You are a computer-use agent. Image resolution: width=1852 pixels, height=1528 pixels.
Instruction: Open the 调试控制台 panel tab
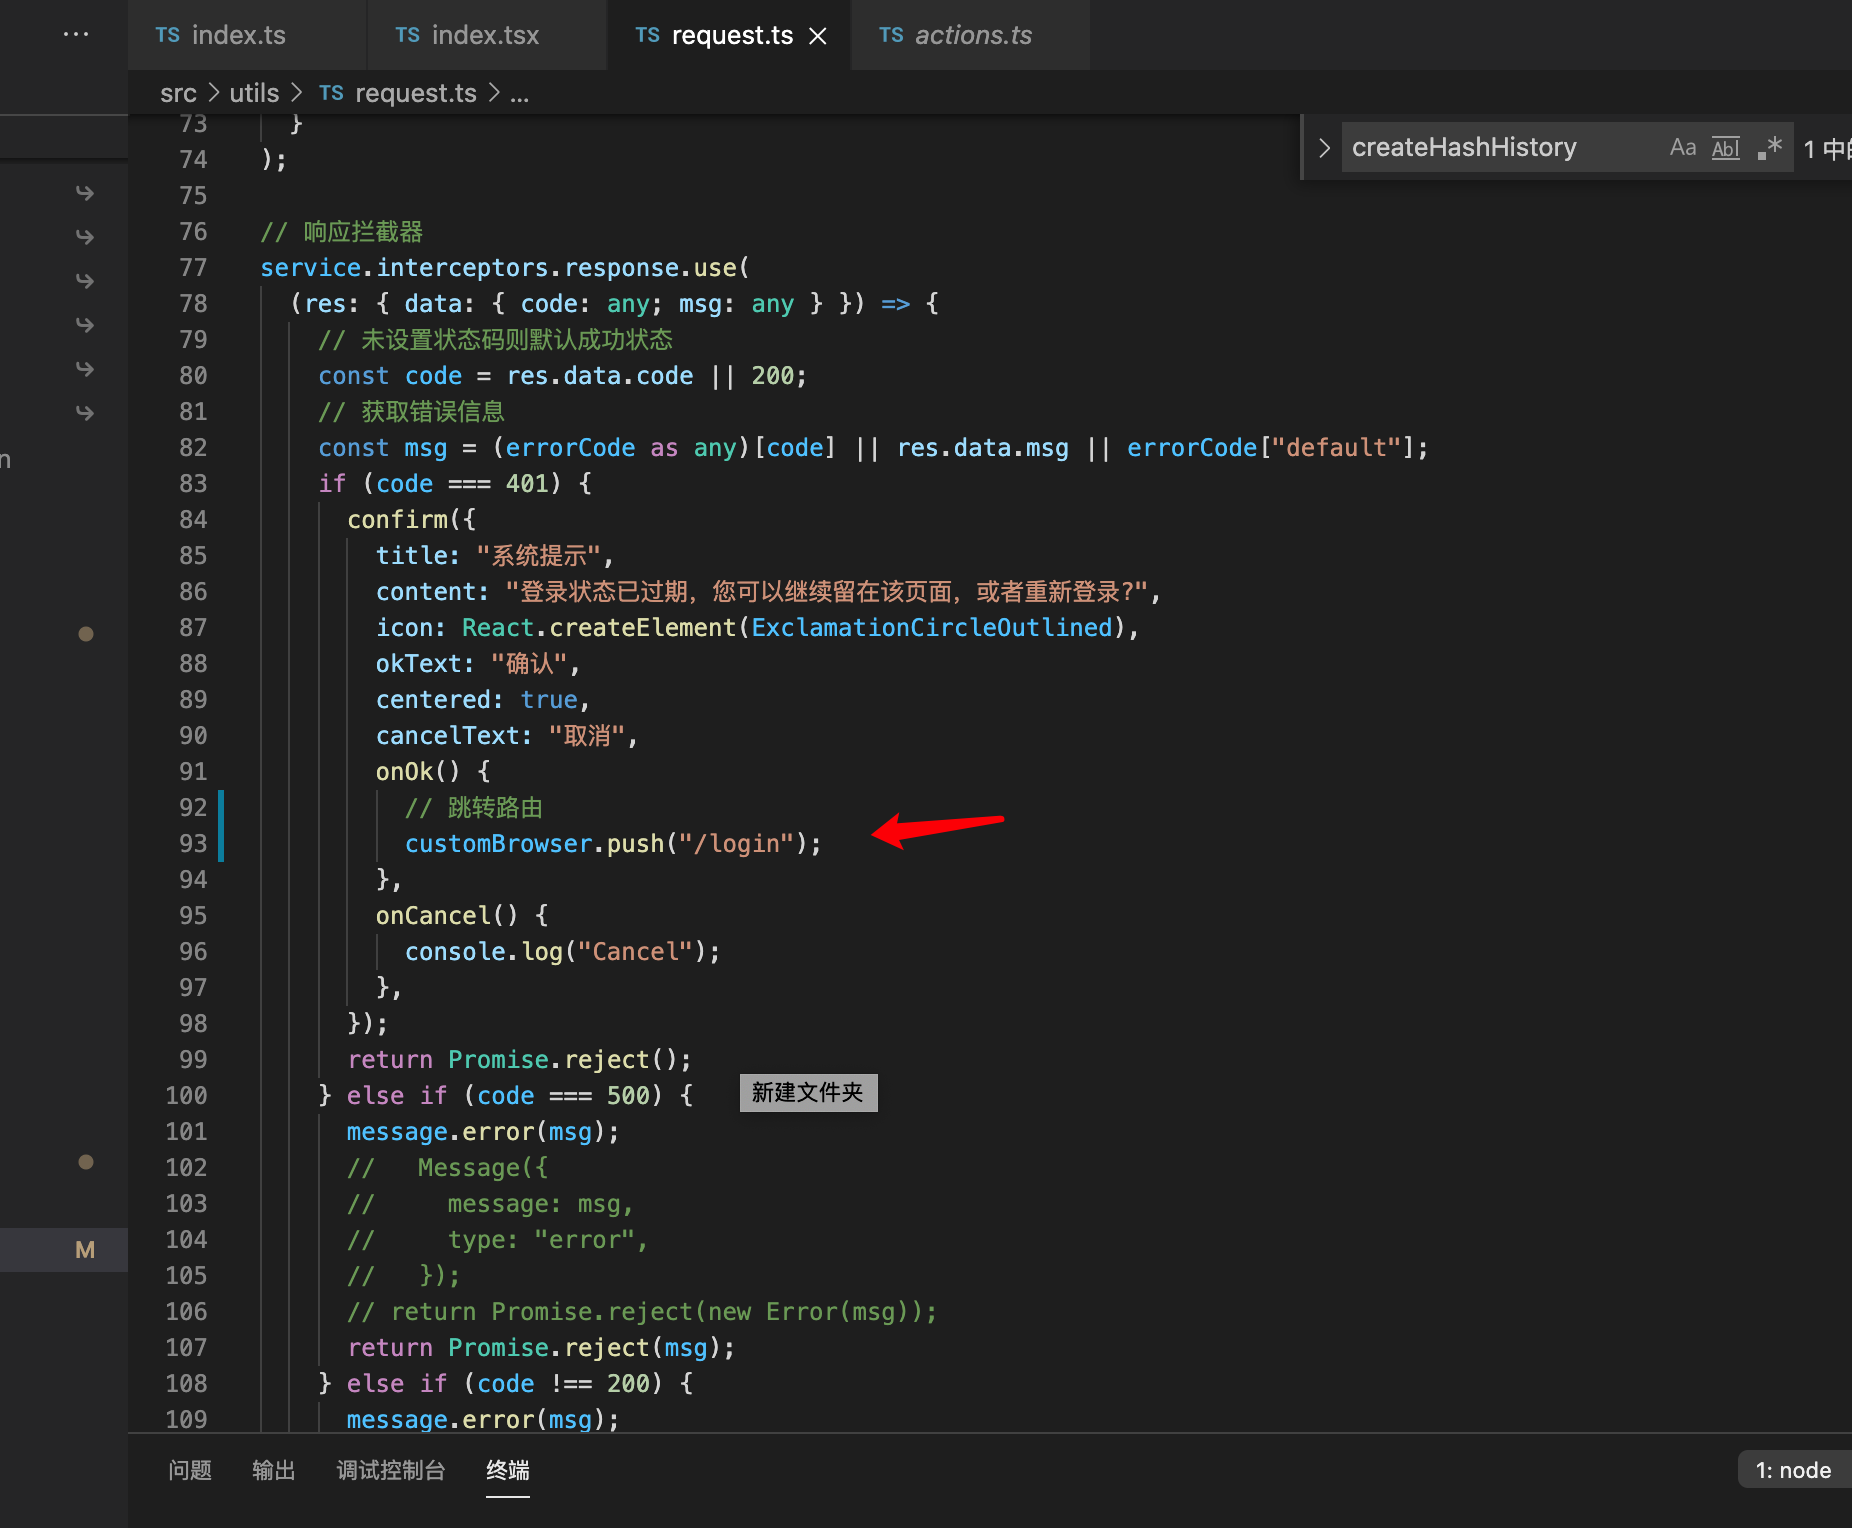pyautogui.click(x=391, y=1470)
